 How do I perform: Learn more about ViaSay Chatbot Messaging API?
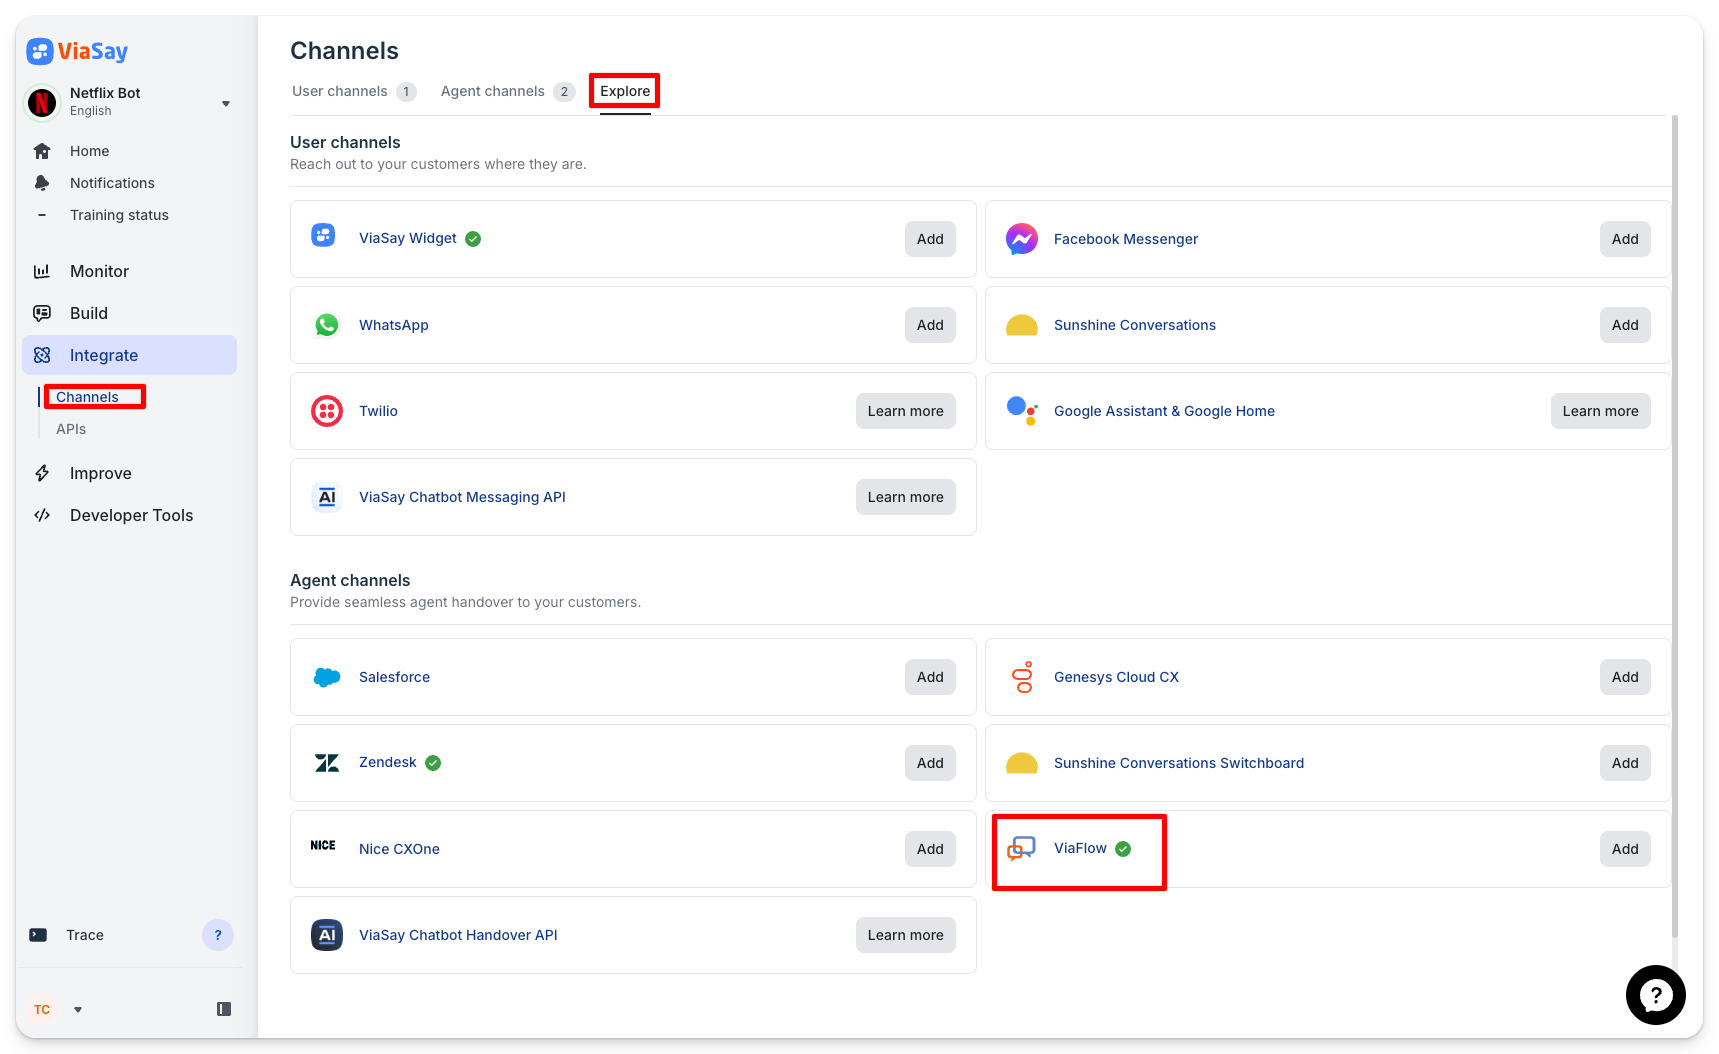point(905,497)
